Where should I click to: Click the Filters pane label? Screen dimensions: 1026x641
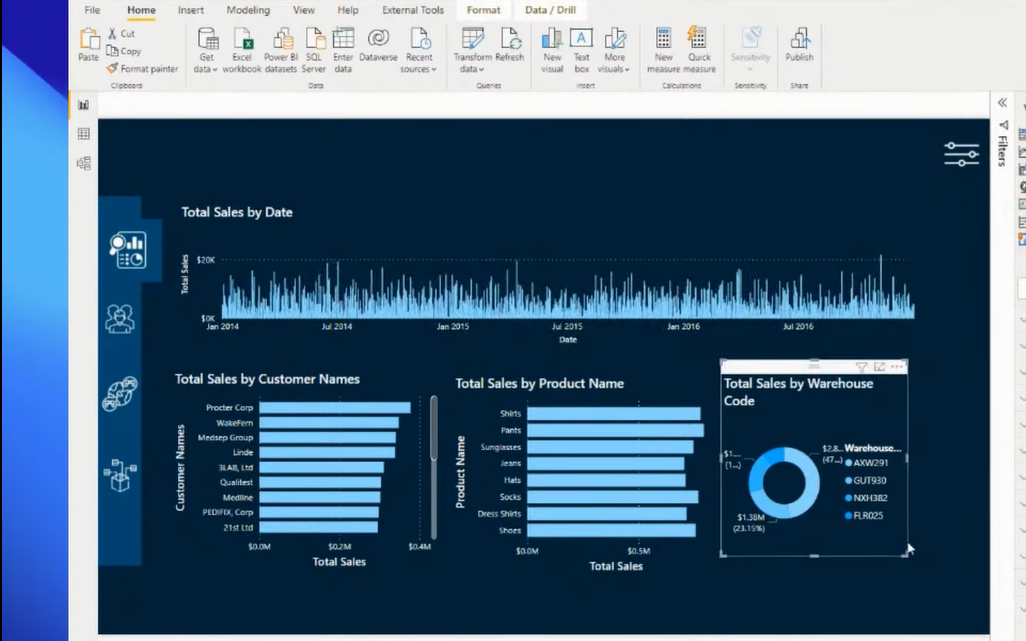coord(1002,150)
